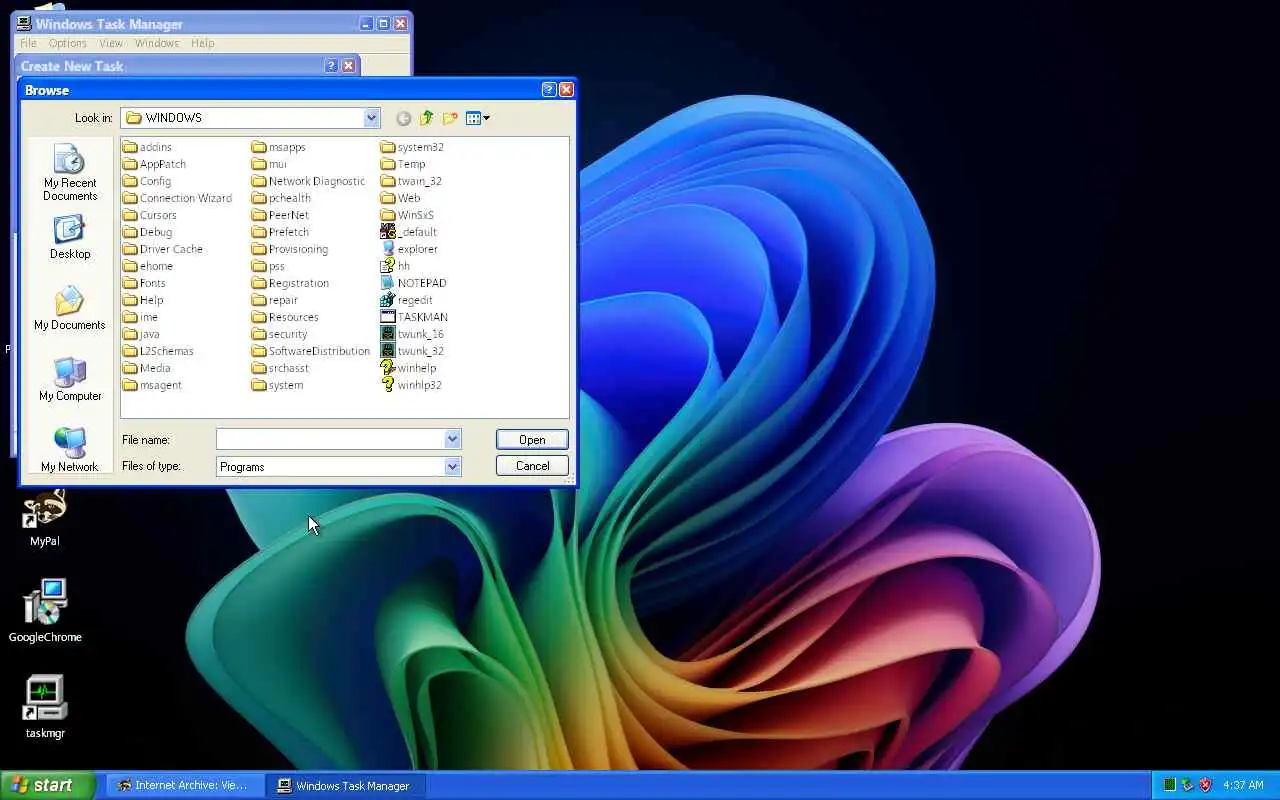Open Help menu in Windows Task Manager
The image size is (1280, 800).
(202, 43)
